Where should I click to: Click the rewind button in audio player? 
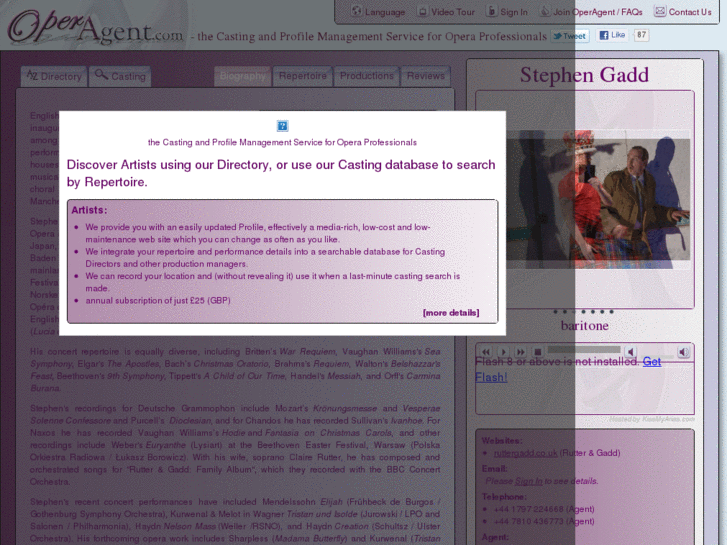coord(485,352)
